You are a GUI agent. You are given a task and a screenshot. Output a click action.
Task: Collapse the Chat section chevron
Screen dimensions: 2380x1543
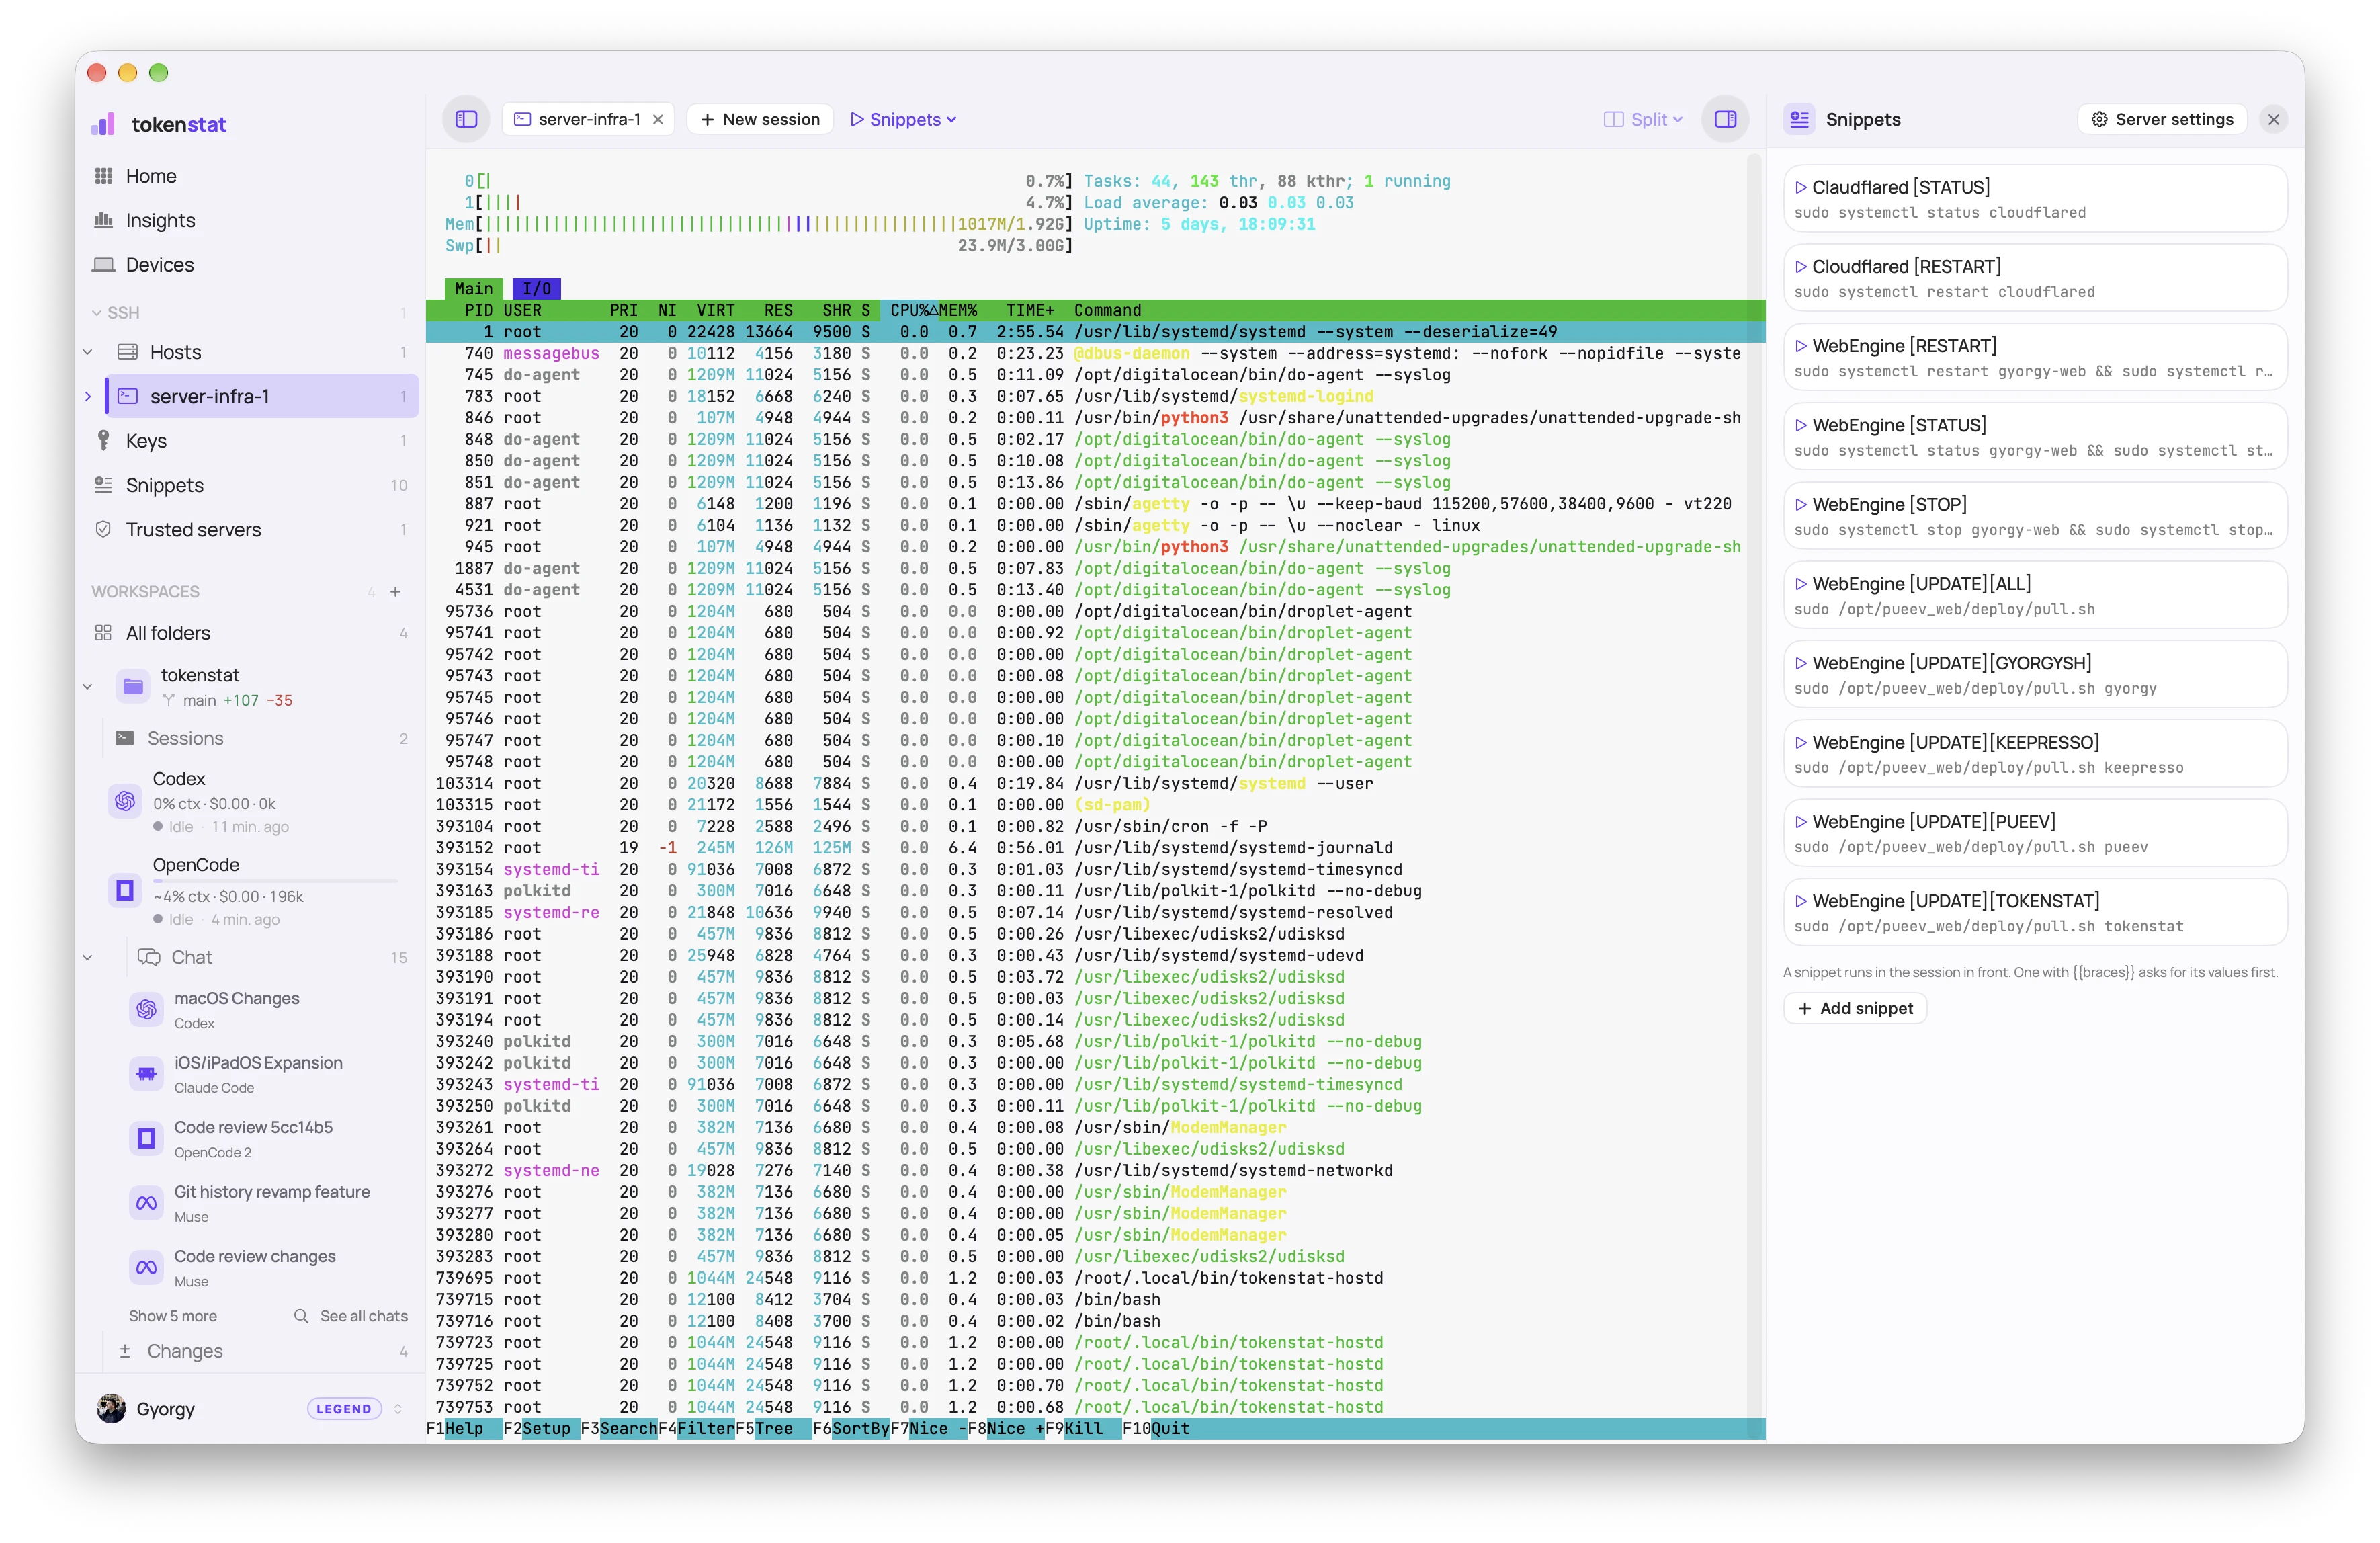(x=88, y=957)
